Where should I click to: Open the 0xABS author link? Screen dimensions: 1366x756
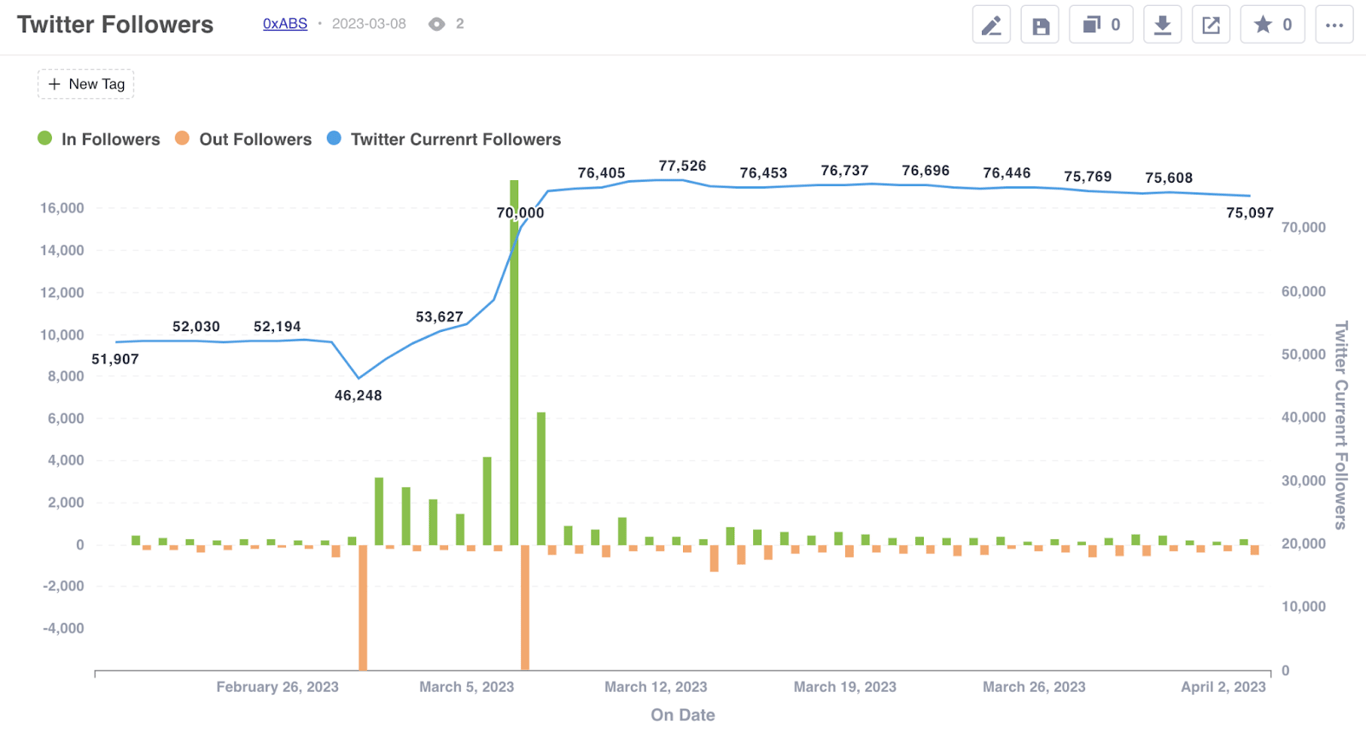[285, 24]
